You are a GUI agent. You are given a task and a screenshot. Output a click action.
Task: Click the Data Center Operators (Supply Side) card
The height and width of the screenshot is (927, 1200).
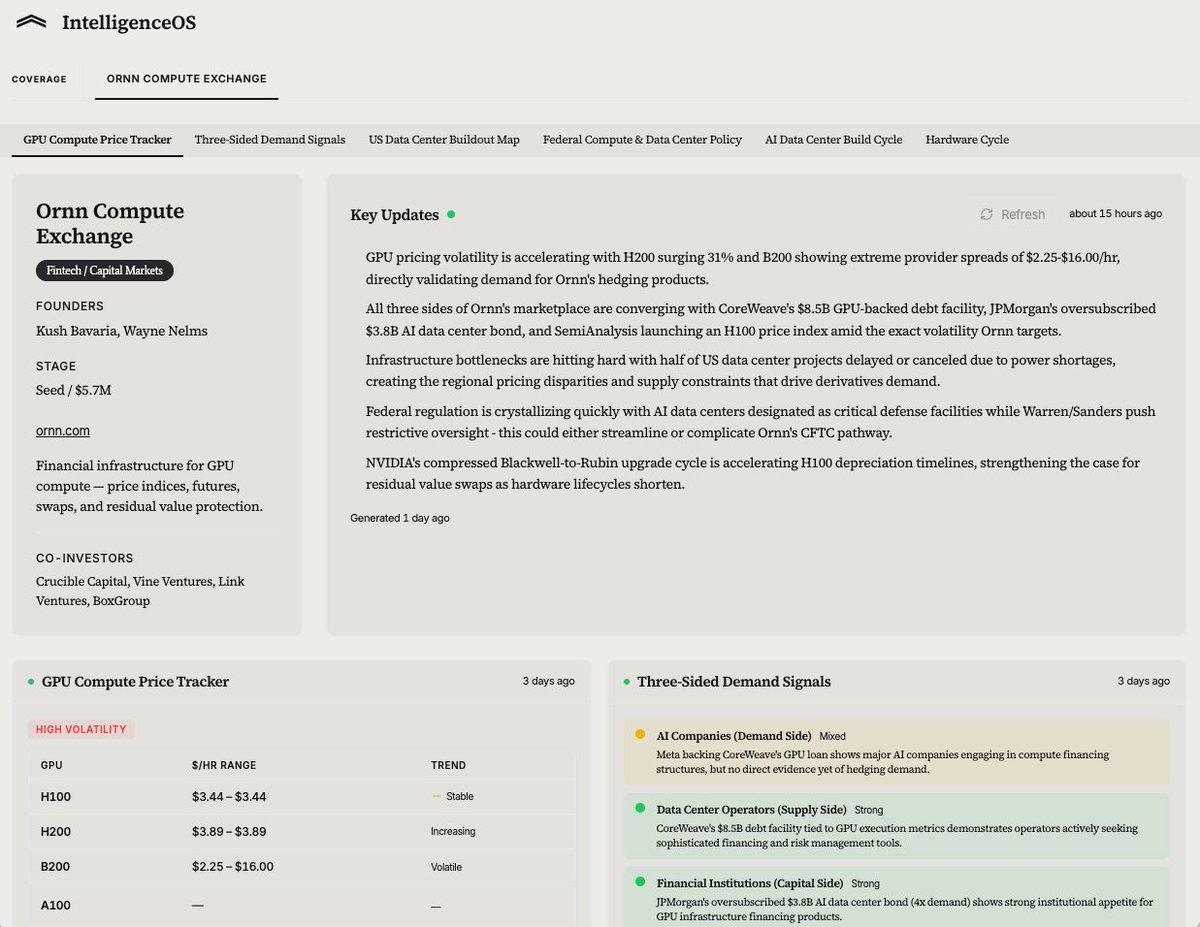tap(896, 826)
